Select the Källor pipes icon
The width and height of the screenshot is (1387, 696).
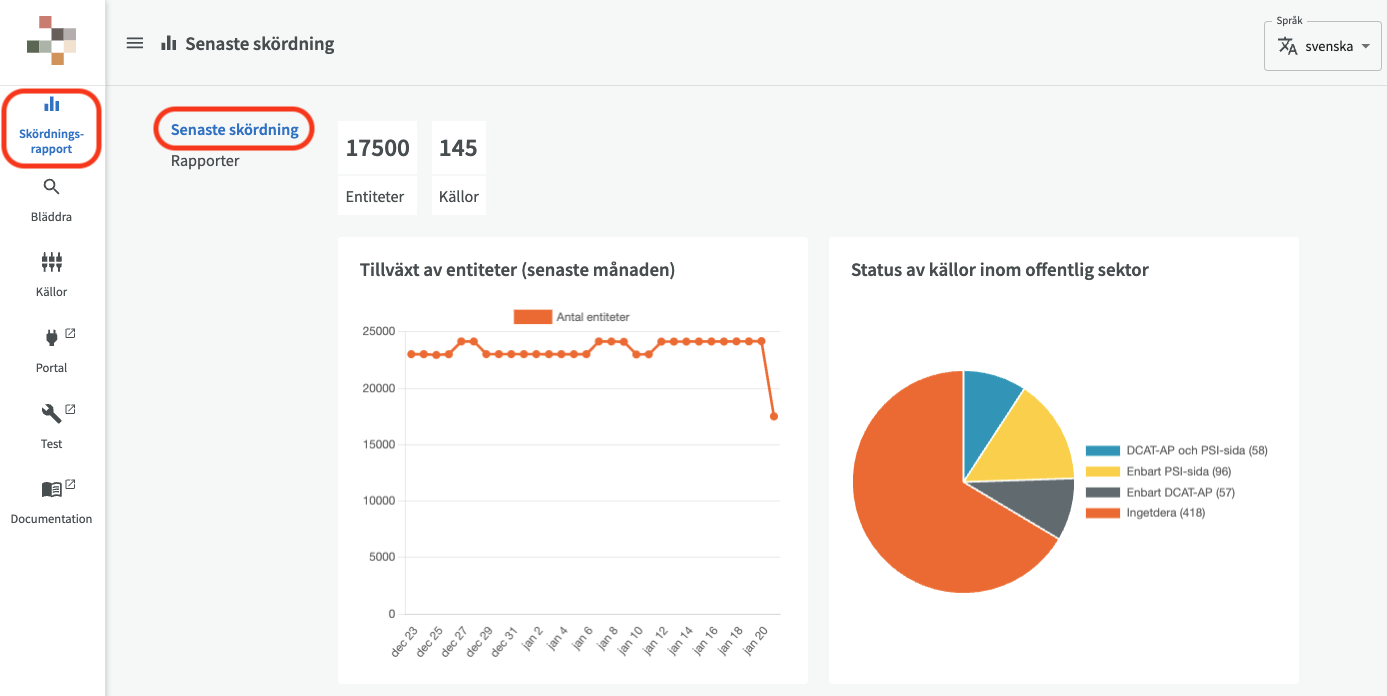coord(52,262)
